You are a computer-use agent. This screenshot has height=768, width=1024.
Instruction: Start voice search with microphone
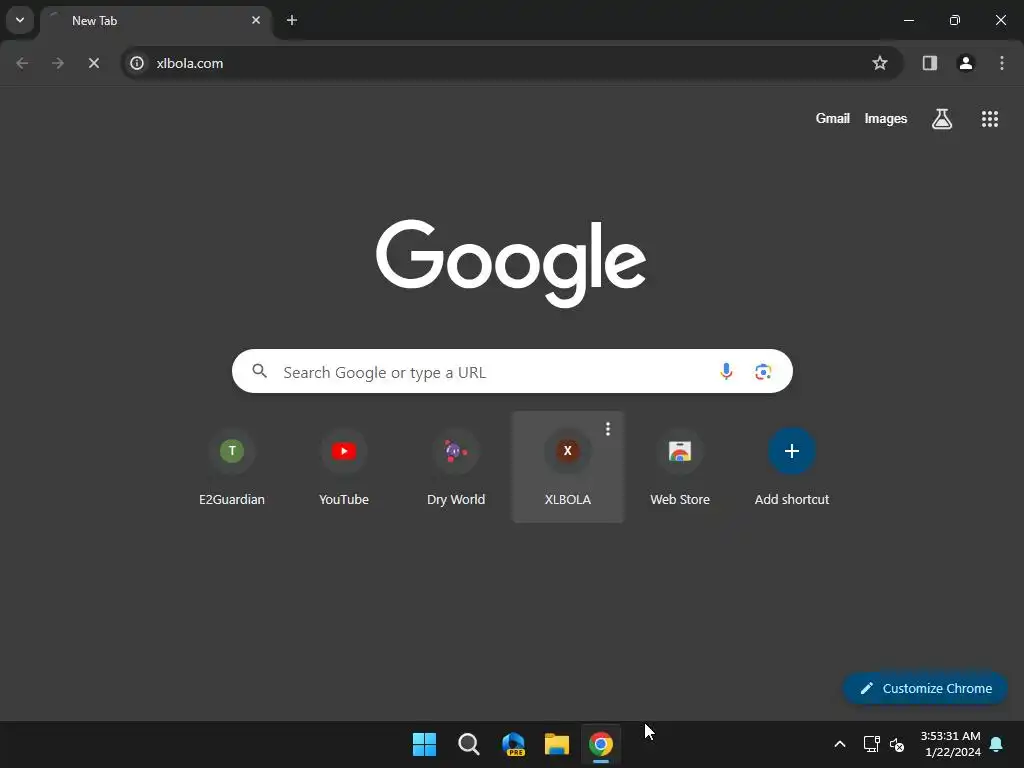[726, 372]
